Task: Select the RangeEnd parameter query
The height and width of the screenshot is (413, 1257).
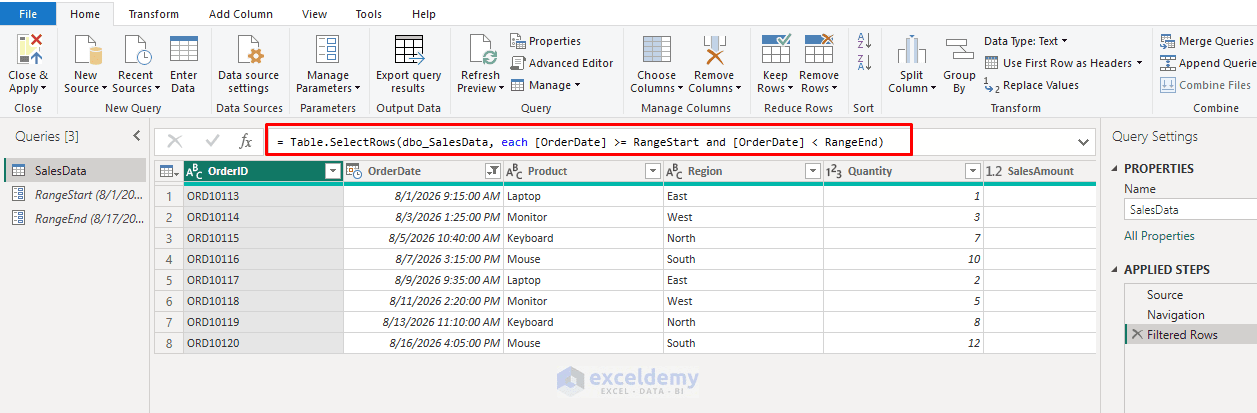Action: (75, 218)
